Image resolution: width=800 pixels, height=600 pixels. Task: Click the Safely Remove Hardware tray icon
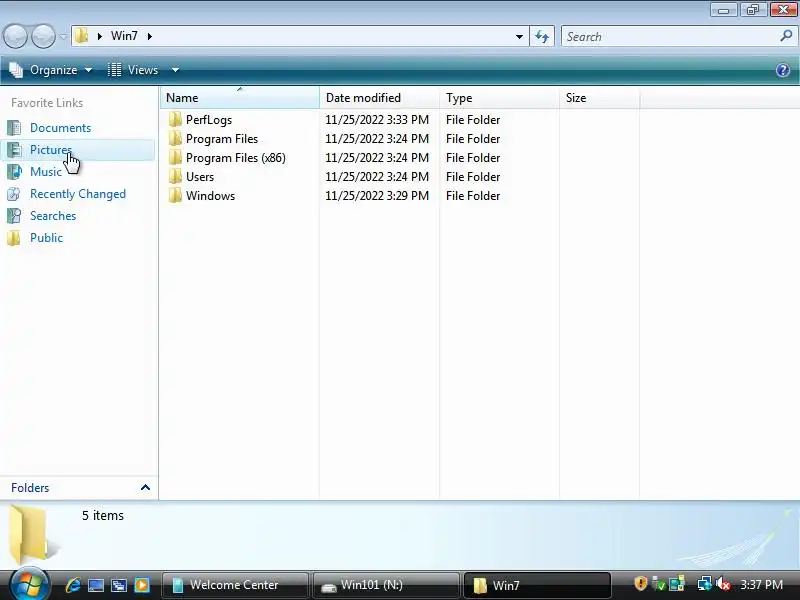pyautogui.click(x=659, y=583)
